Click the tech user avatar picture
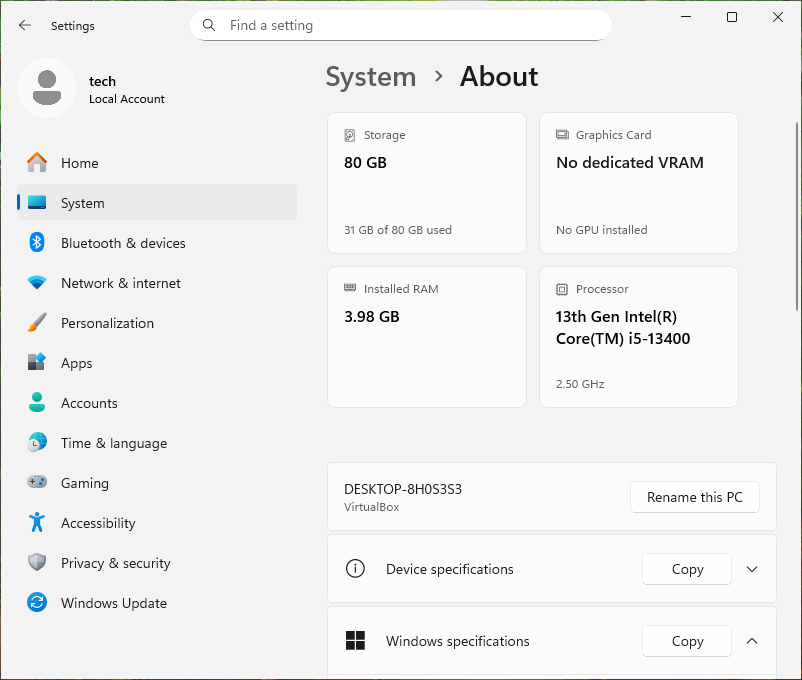 (x=47, y=88)
